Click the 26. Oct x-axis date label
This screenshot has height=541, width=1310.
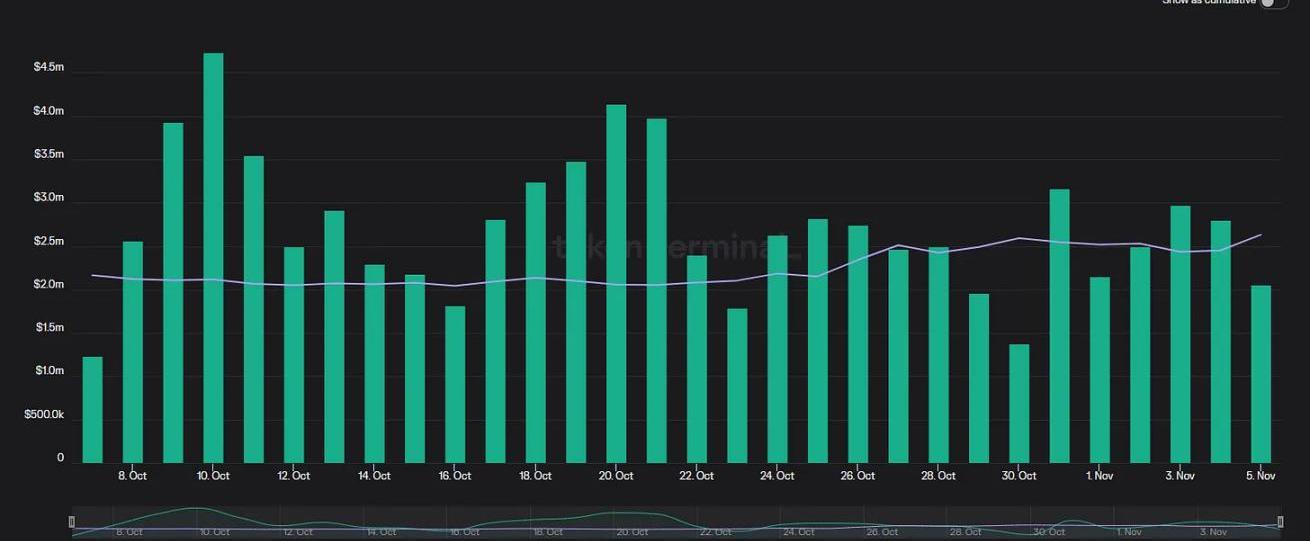coord(858,476)
